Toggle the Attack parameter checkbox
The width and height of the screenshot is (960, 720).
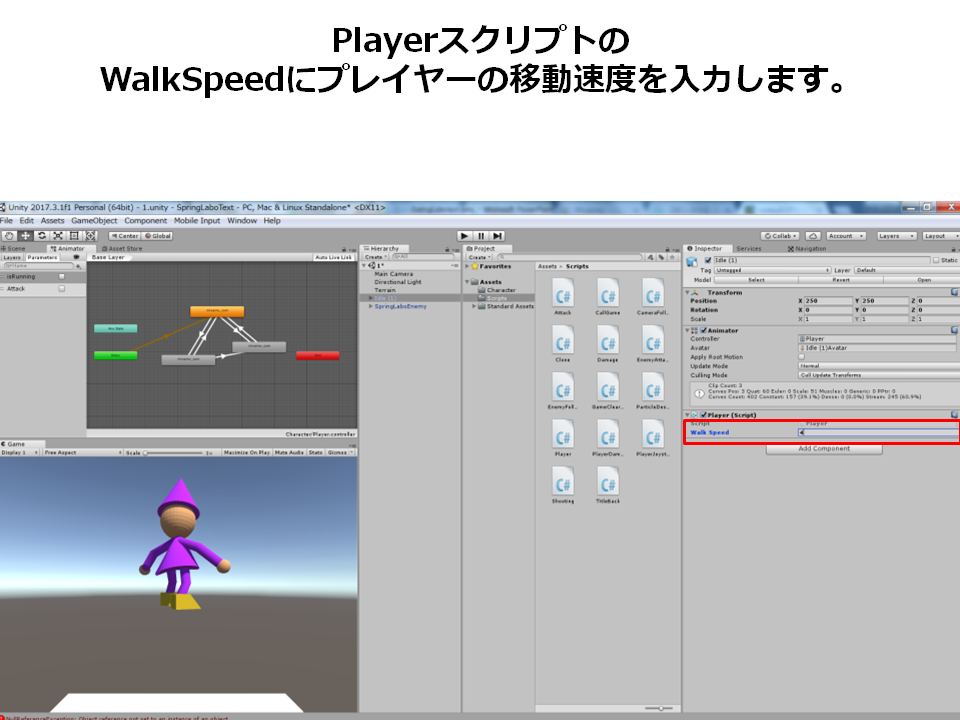tap(61, 288)
